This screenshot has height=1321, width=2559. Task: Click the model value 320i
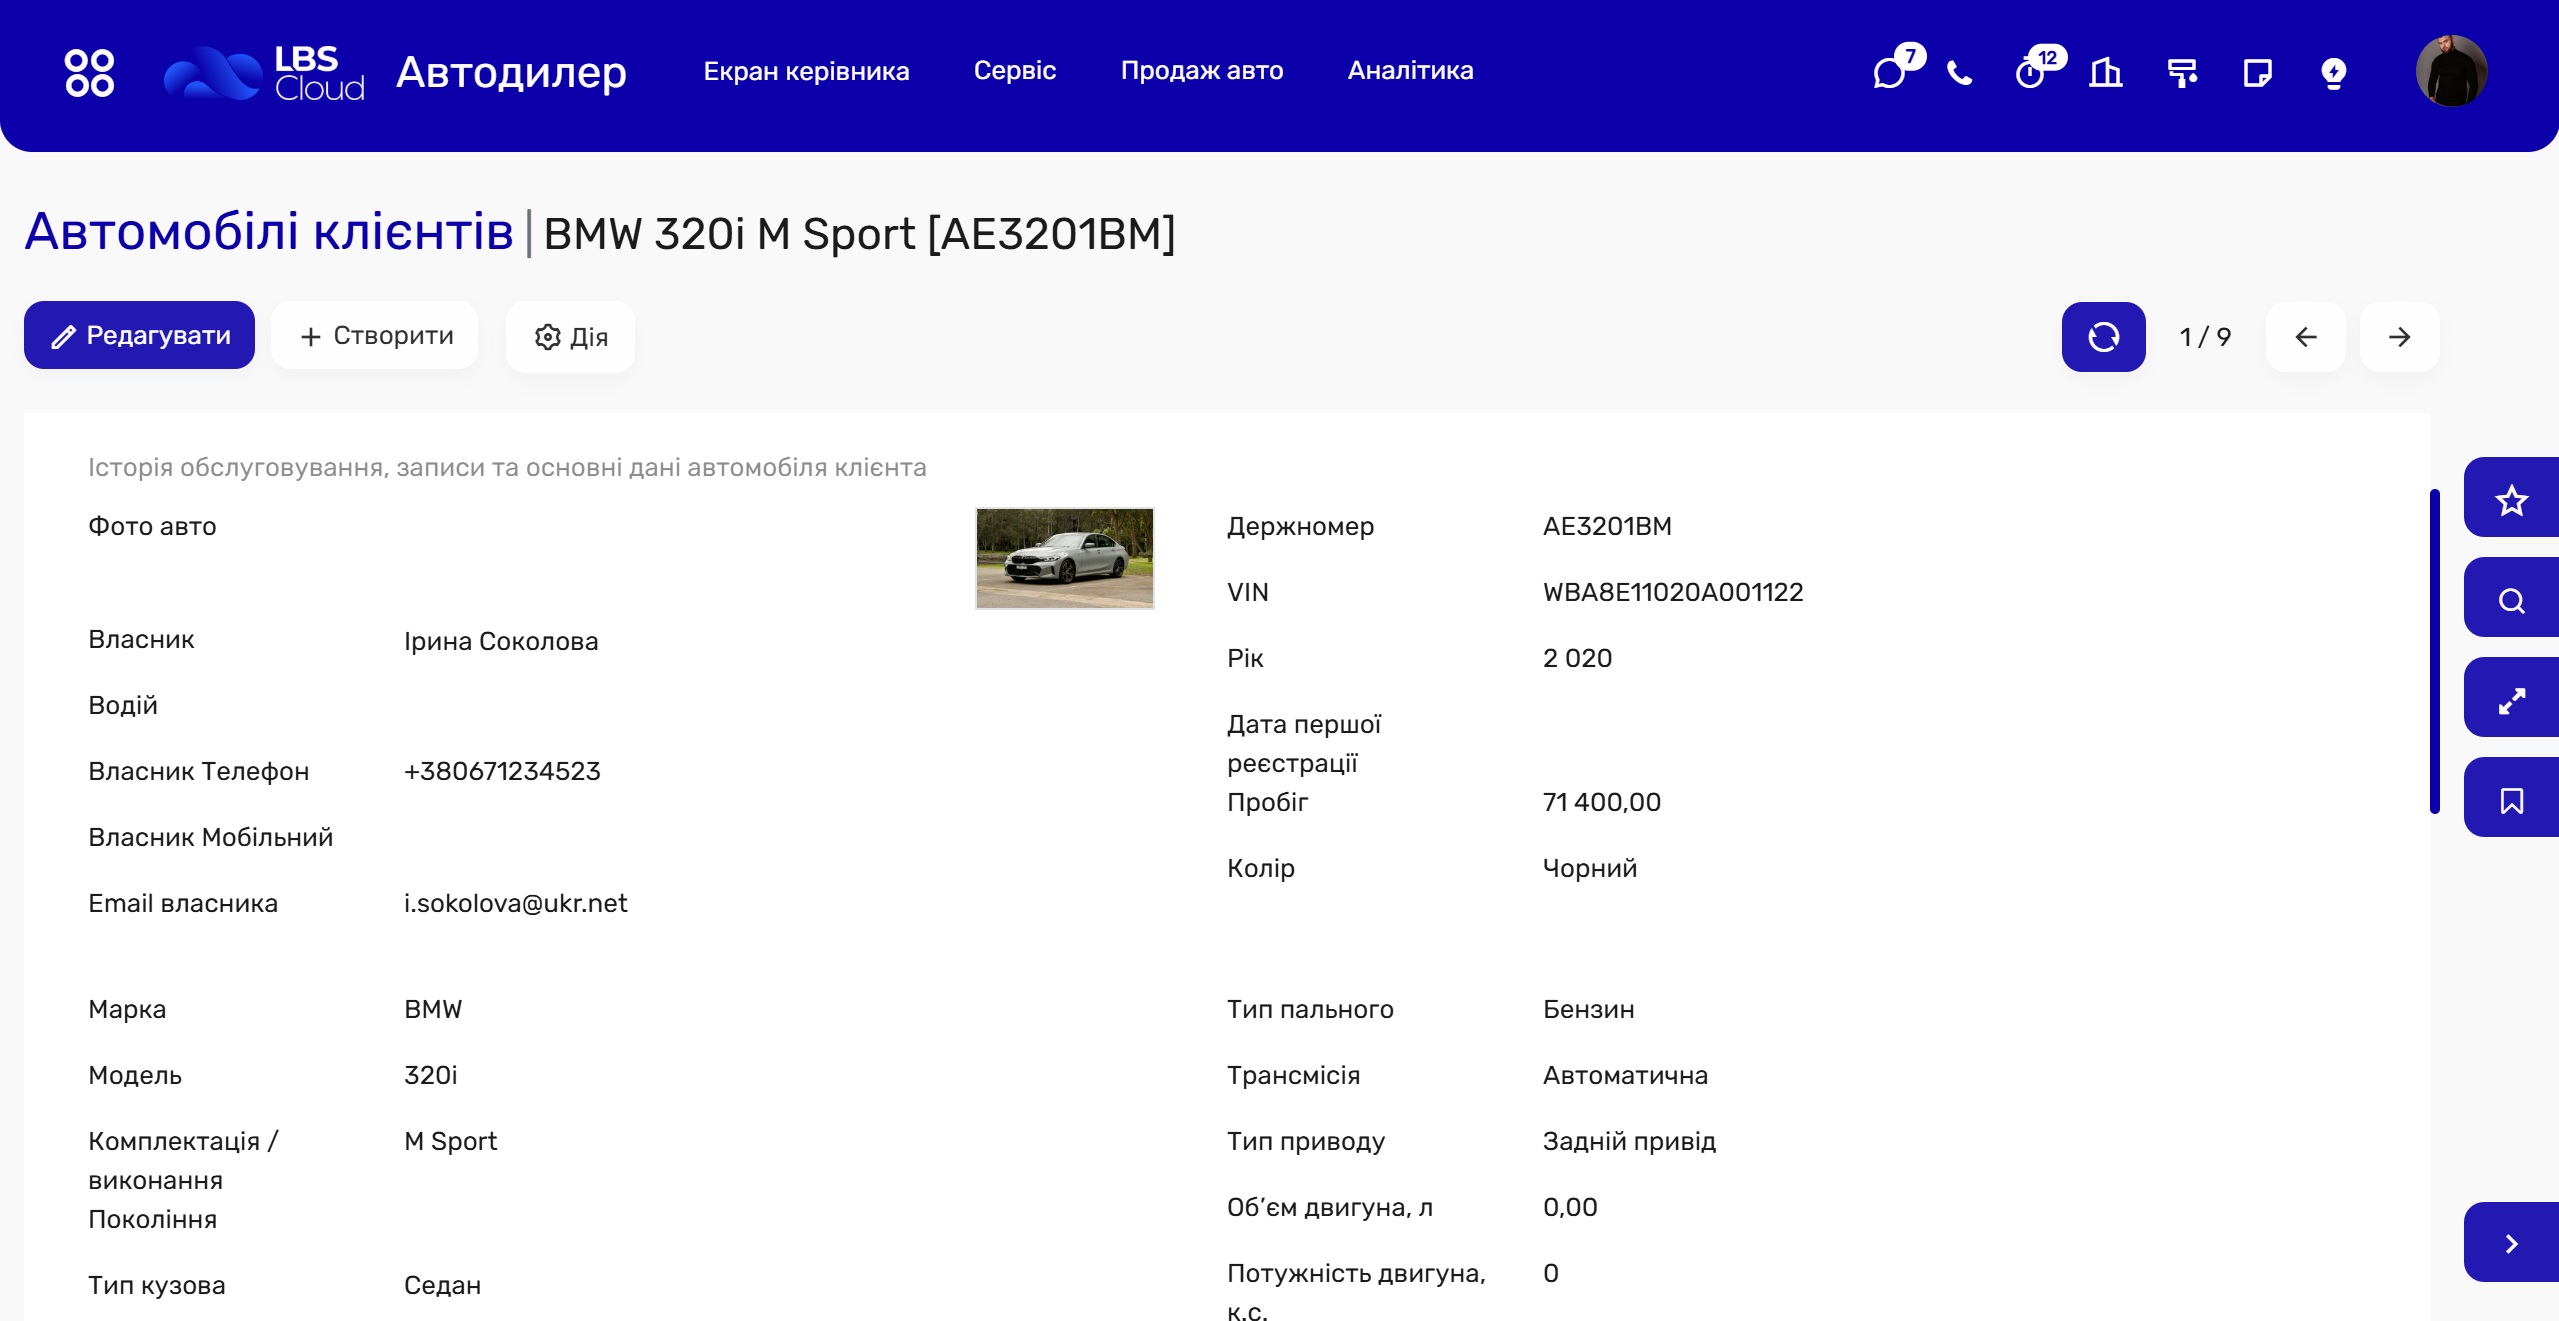tap(431, 1075)
